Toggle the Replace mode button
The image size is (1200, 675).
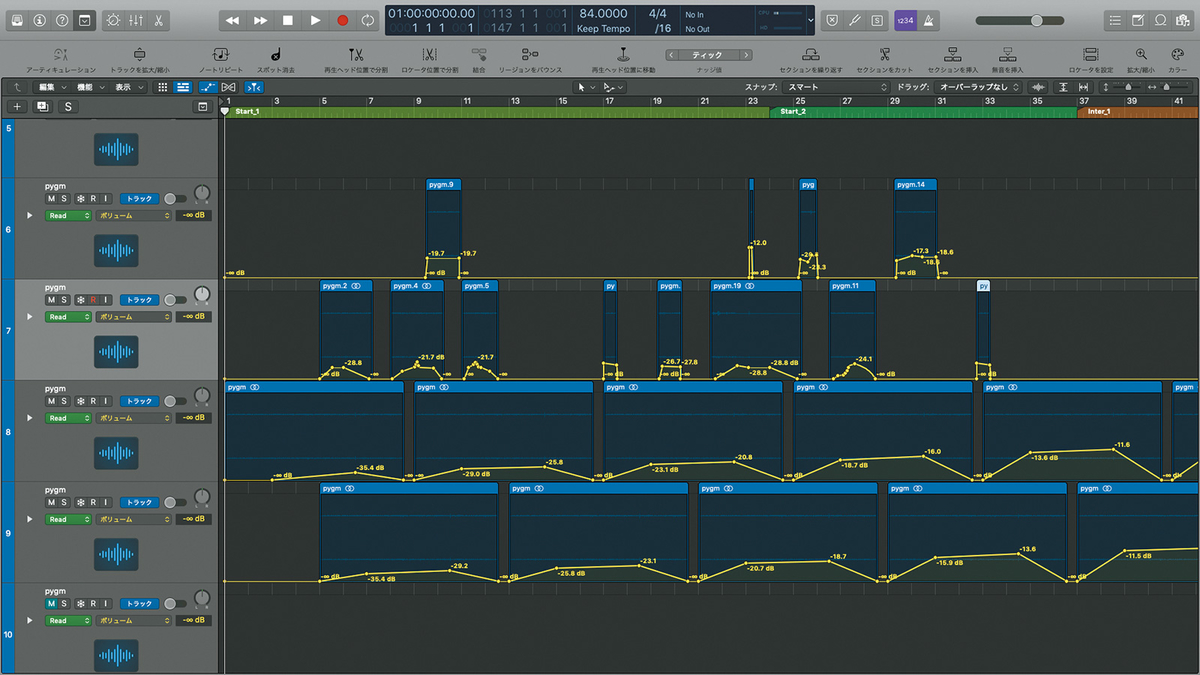tap(833, 20)
